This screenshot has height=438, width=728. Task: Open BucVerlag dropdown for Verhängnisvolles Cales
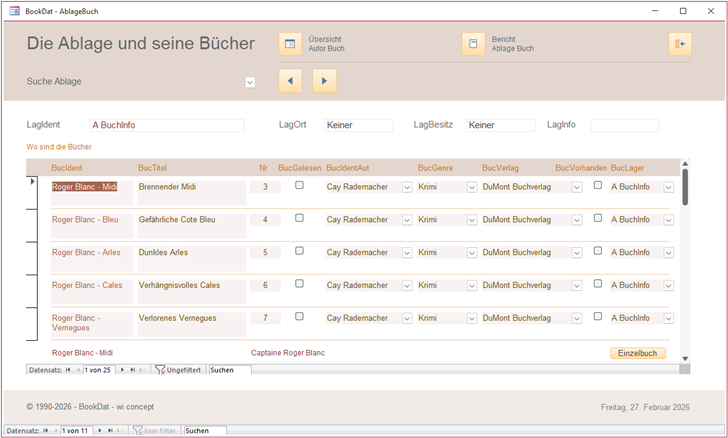pyautogui.click(x=577, y=286)
